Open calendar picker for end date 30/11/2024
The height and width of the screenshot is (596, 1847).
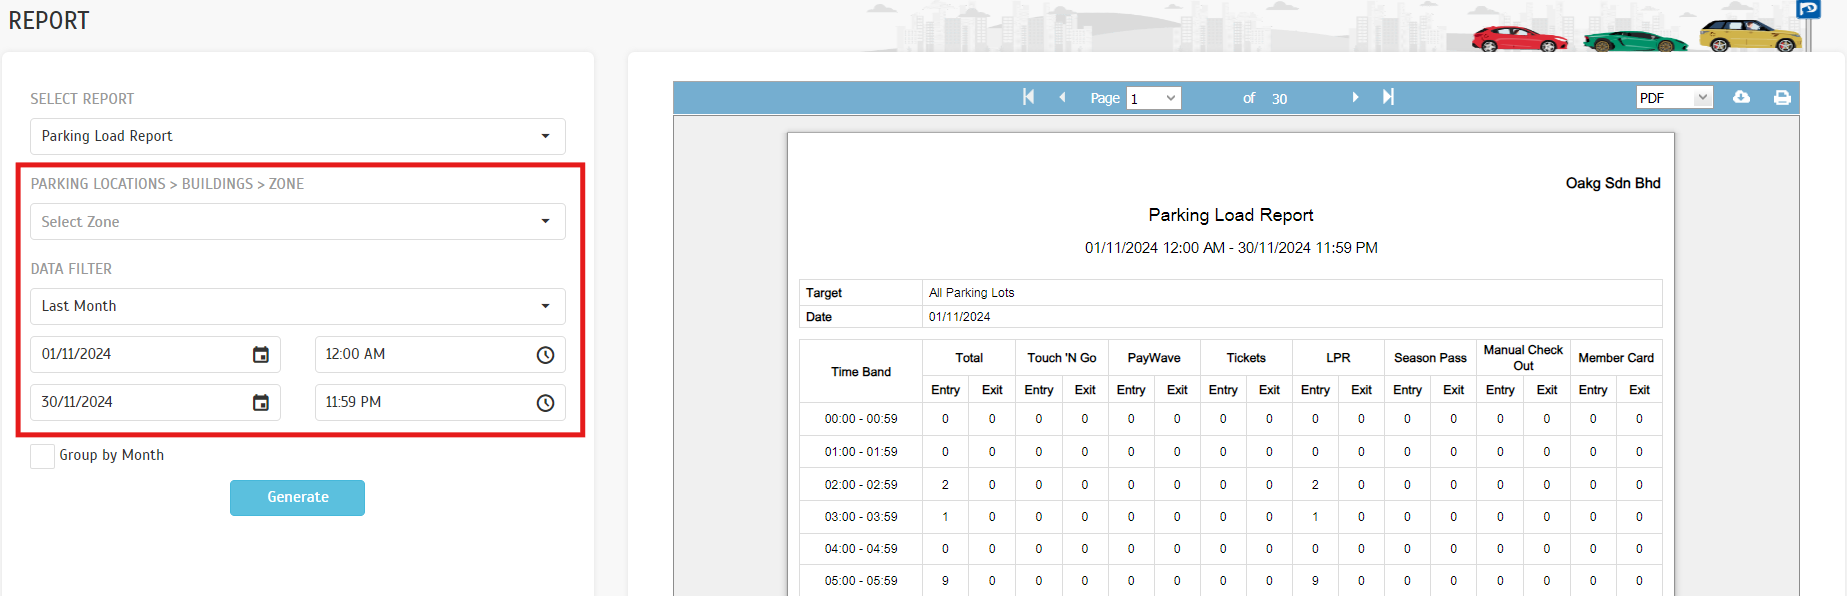coord(261,403)
